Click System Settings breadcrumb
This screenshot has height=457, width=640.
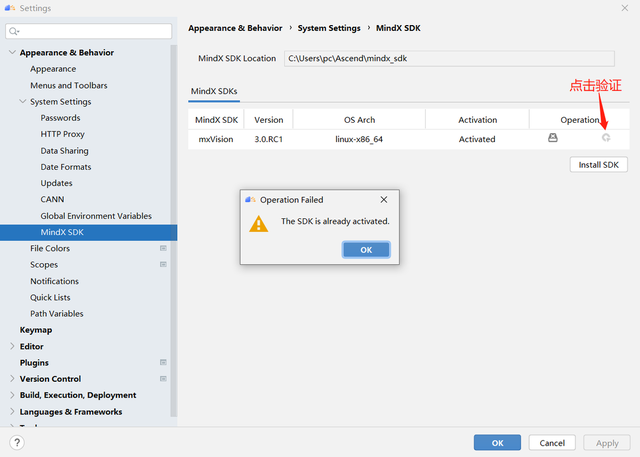(329, 28)
